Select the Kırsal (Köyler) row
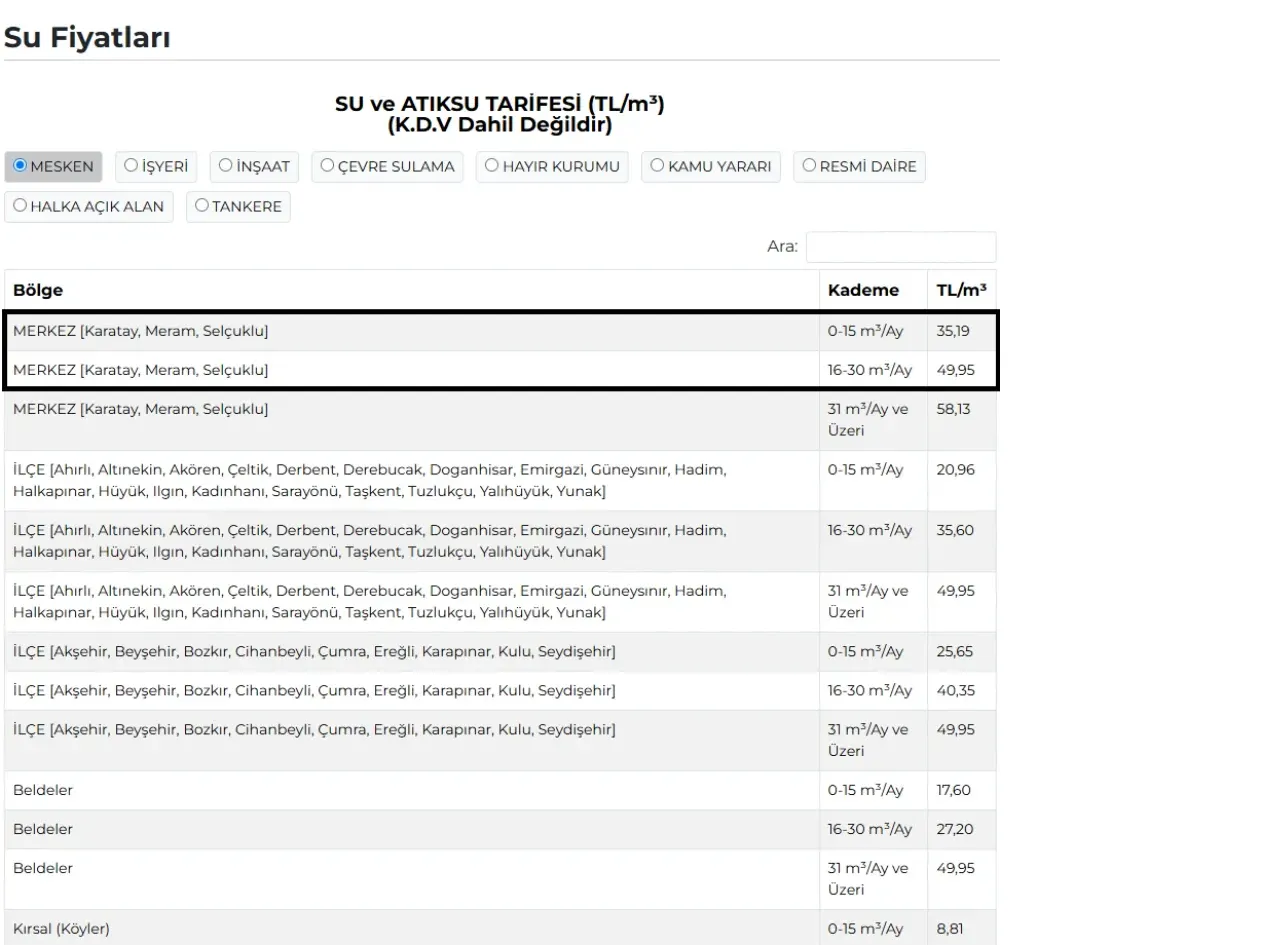The height and width of the screenshot is (945, 1280). pyautogui.click(x=410, y=929)
